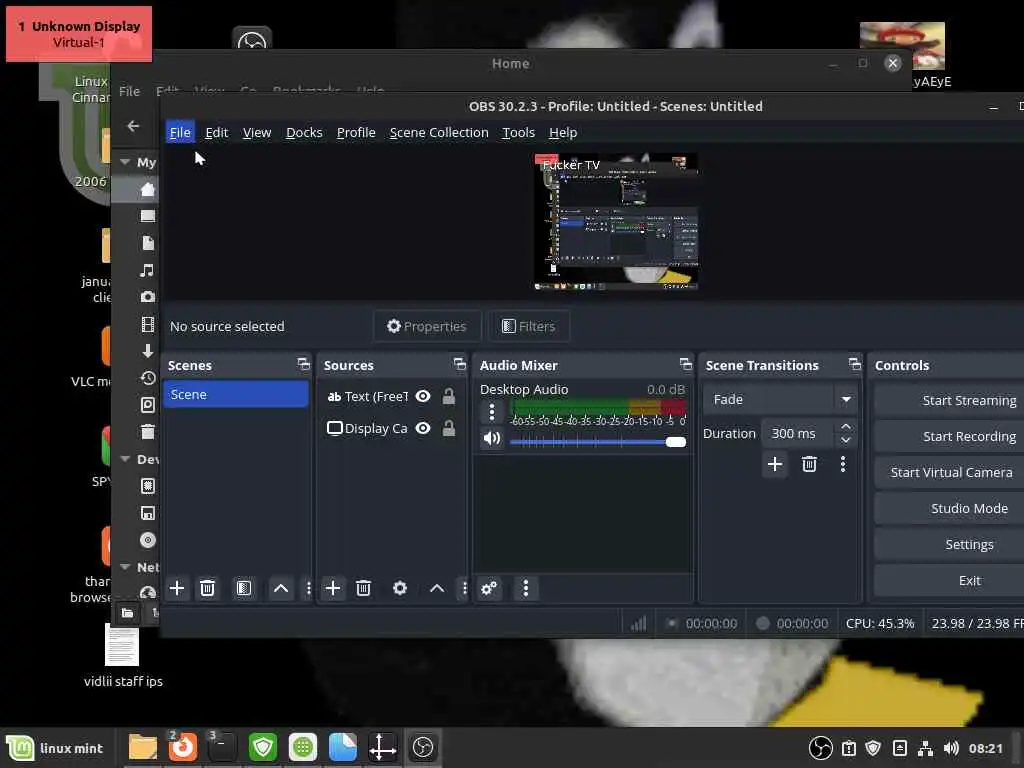Screen dimensions: 1024x768
Task: Open the Fade transition dropdown
Action: [x=780, y=399]
